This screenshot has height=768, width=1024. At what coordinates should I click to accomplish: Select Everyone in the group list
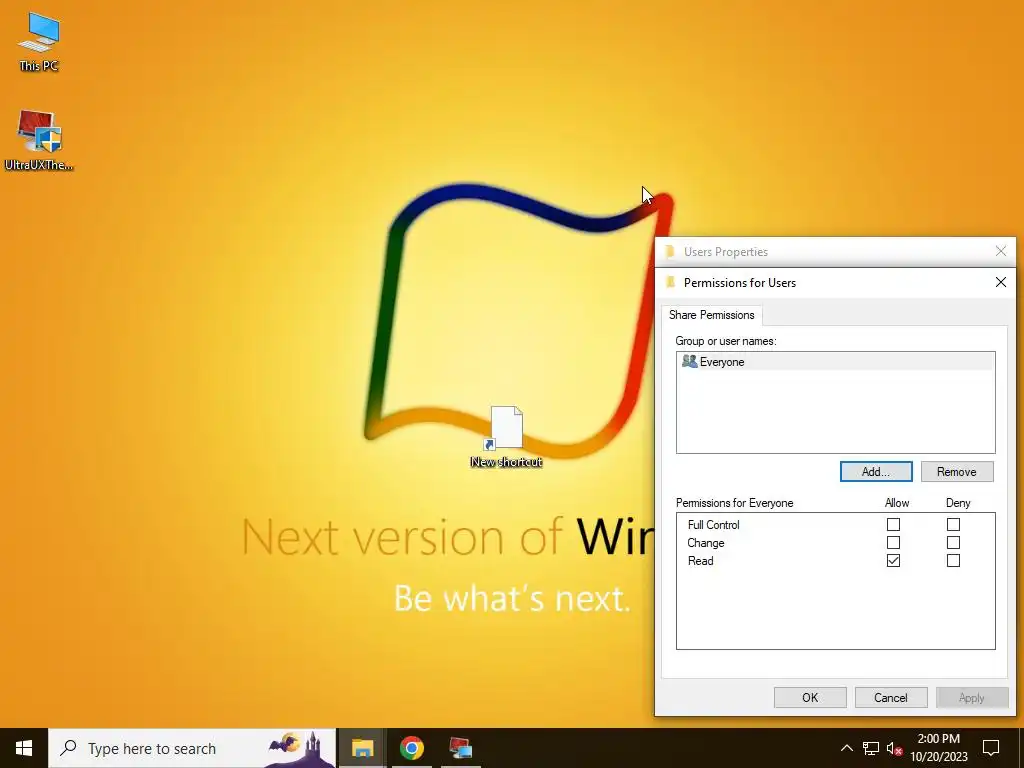tap(835, 362)
